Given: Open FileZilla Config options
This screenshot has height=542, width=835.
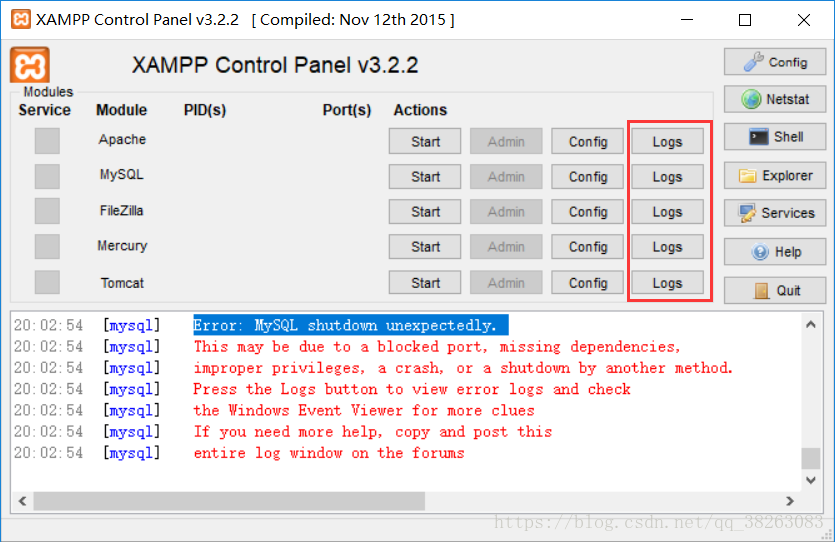Looking at the screenshot, I should [587, 211].
